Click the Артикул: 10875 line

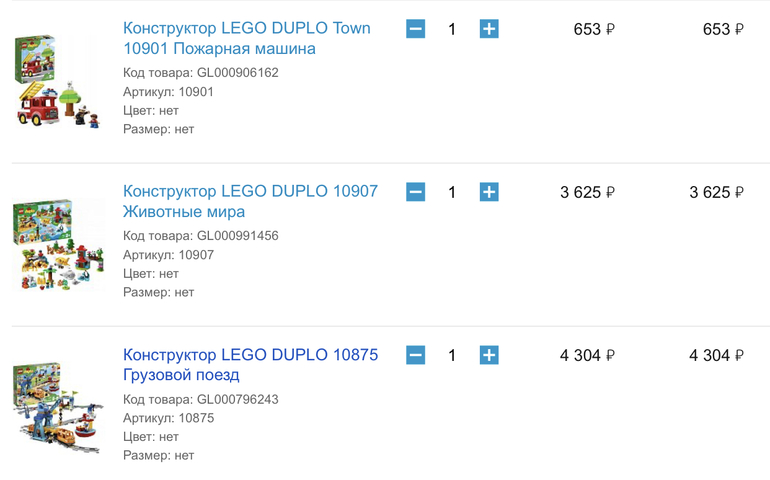tap(168, 418)
